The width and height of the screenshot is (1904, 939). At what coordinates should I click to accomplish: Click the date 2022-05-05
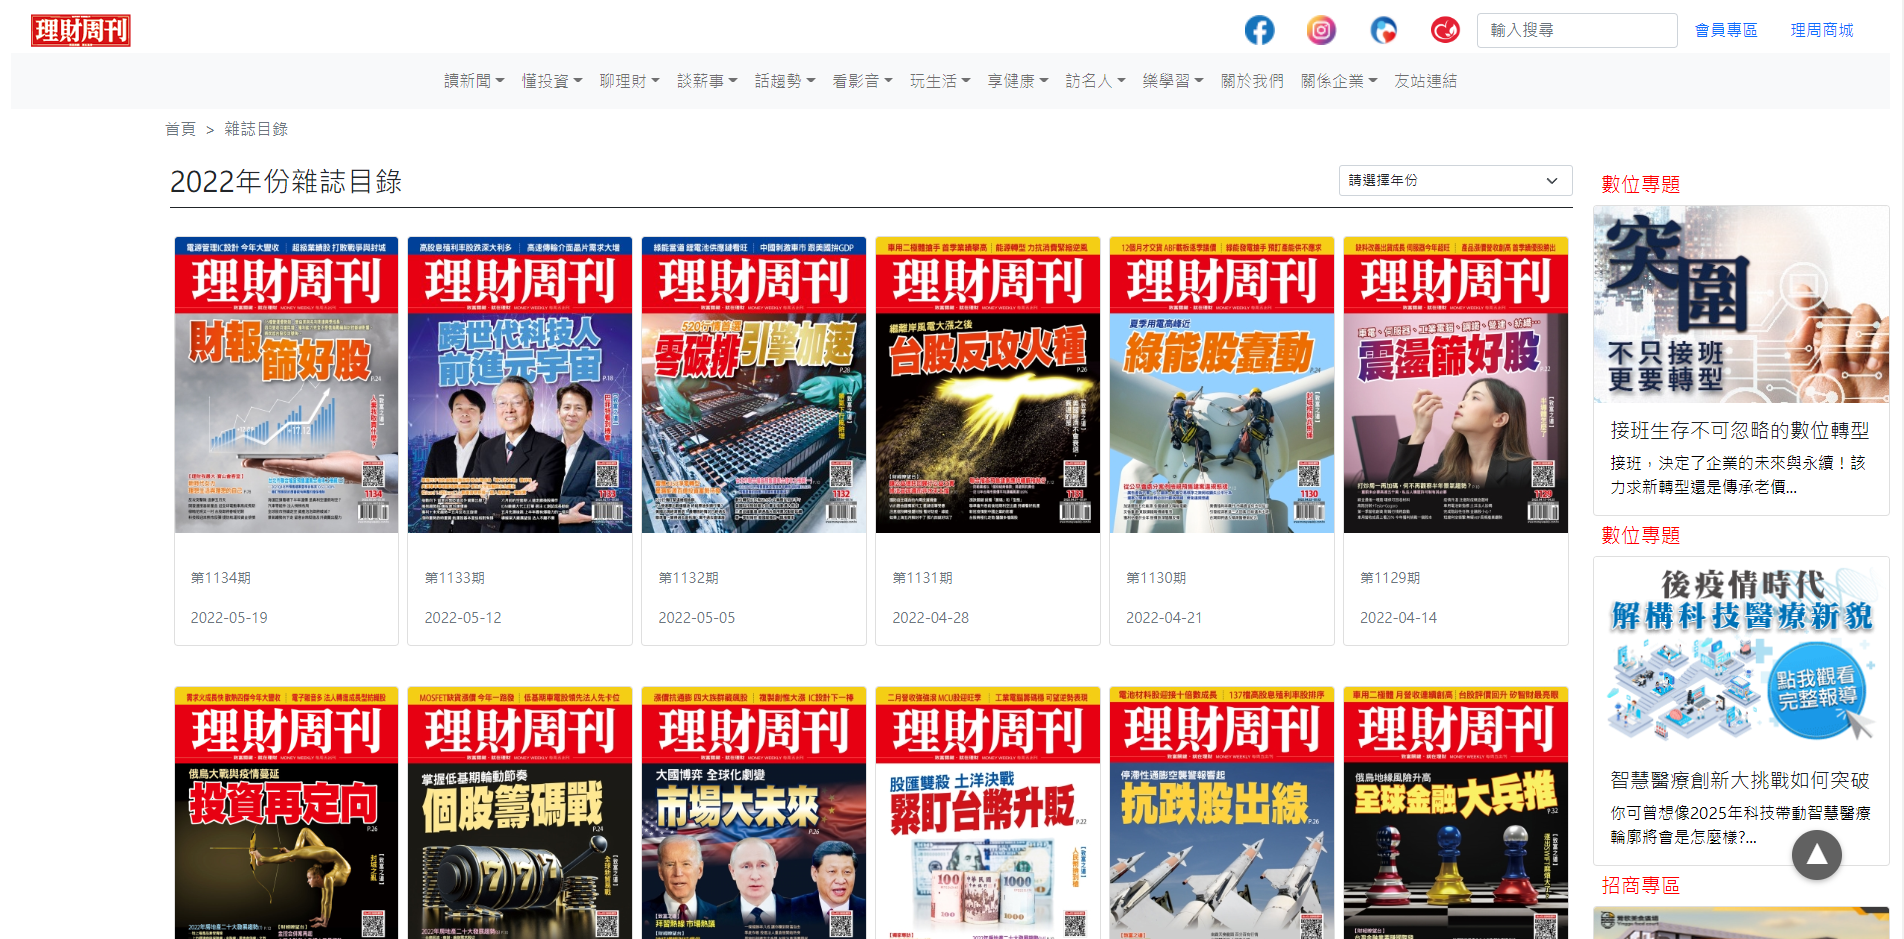(x=697, y=618)
